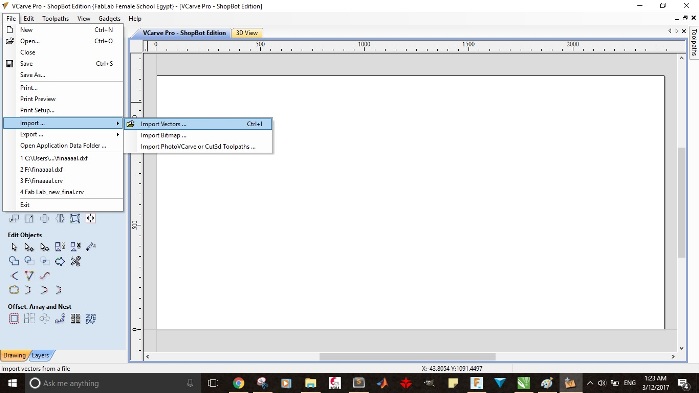Click Paste along curve icon

click(60, 319)
